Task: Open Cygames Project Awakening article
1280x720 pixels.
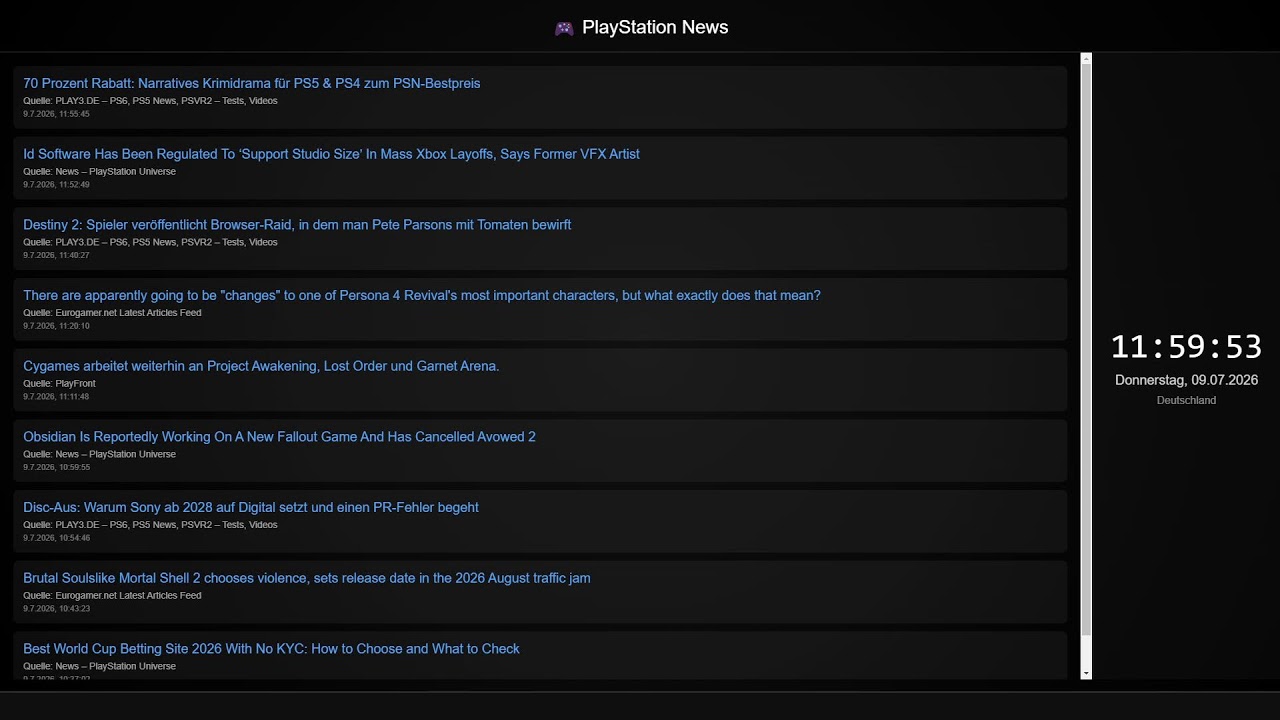Action: point(261,366)
